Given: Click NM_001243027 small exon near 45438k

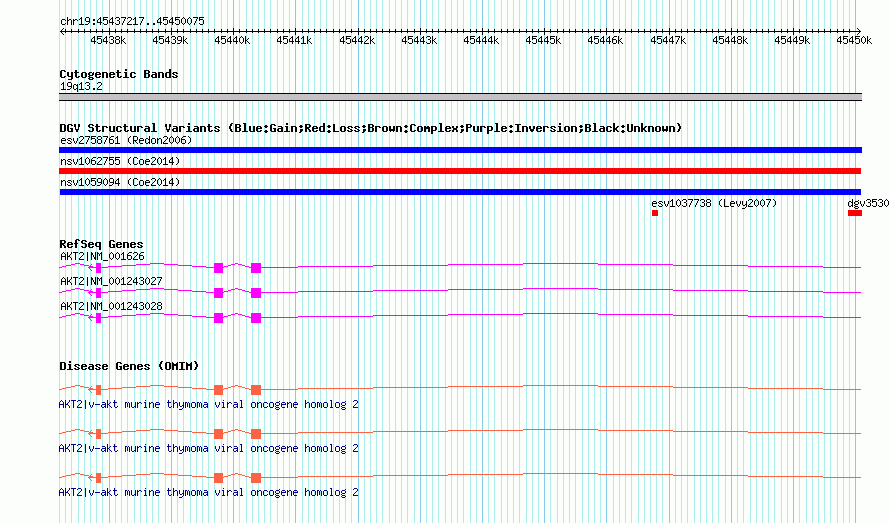Looking at the screenshot, I should pos(99,293).
